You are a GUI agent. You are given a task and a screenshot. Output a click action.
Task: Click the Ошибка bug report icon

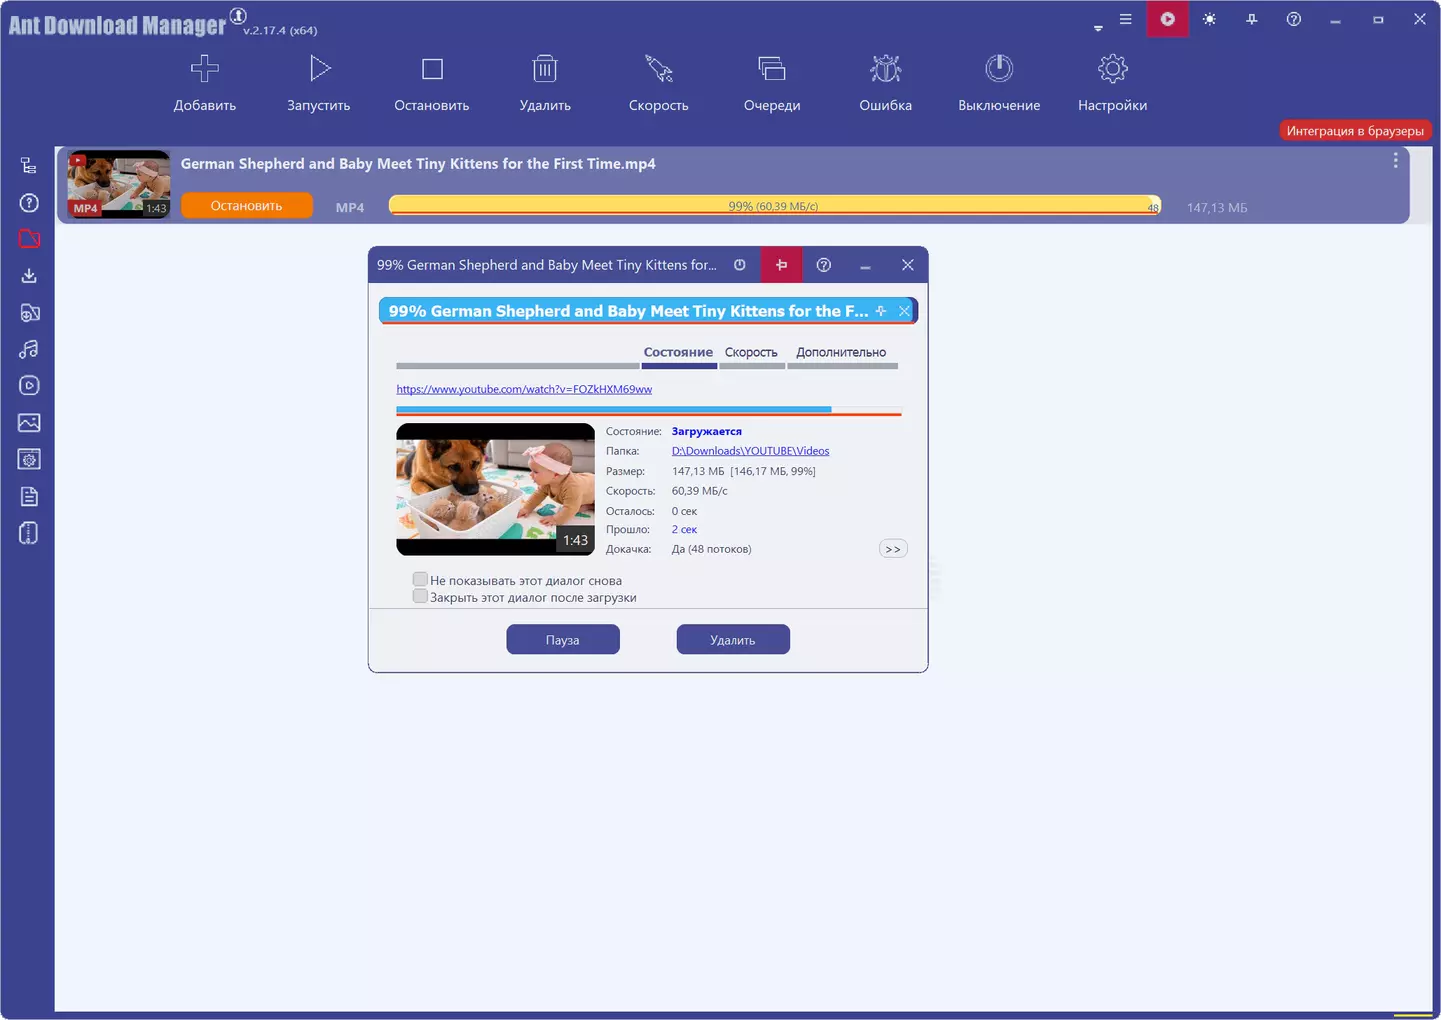(885, 69)
